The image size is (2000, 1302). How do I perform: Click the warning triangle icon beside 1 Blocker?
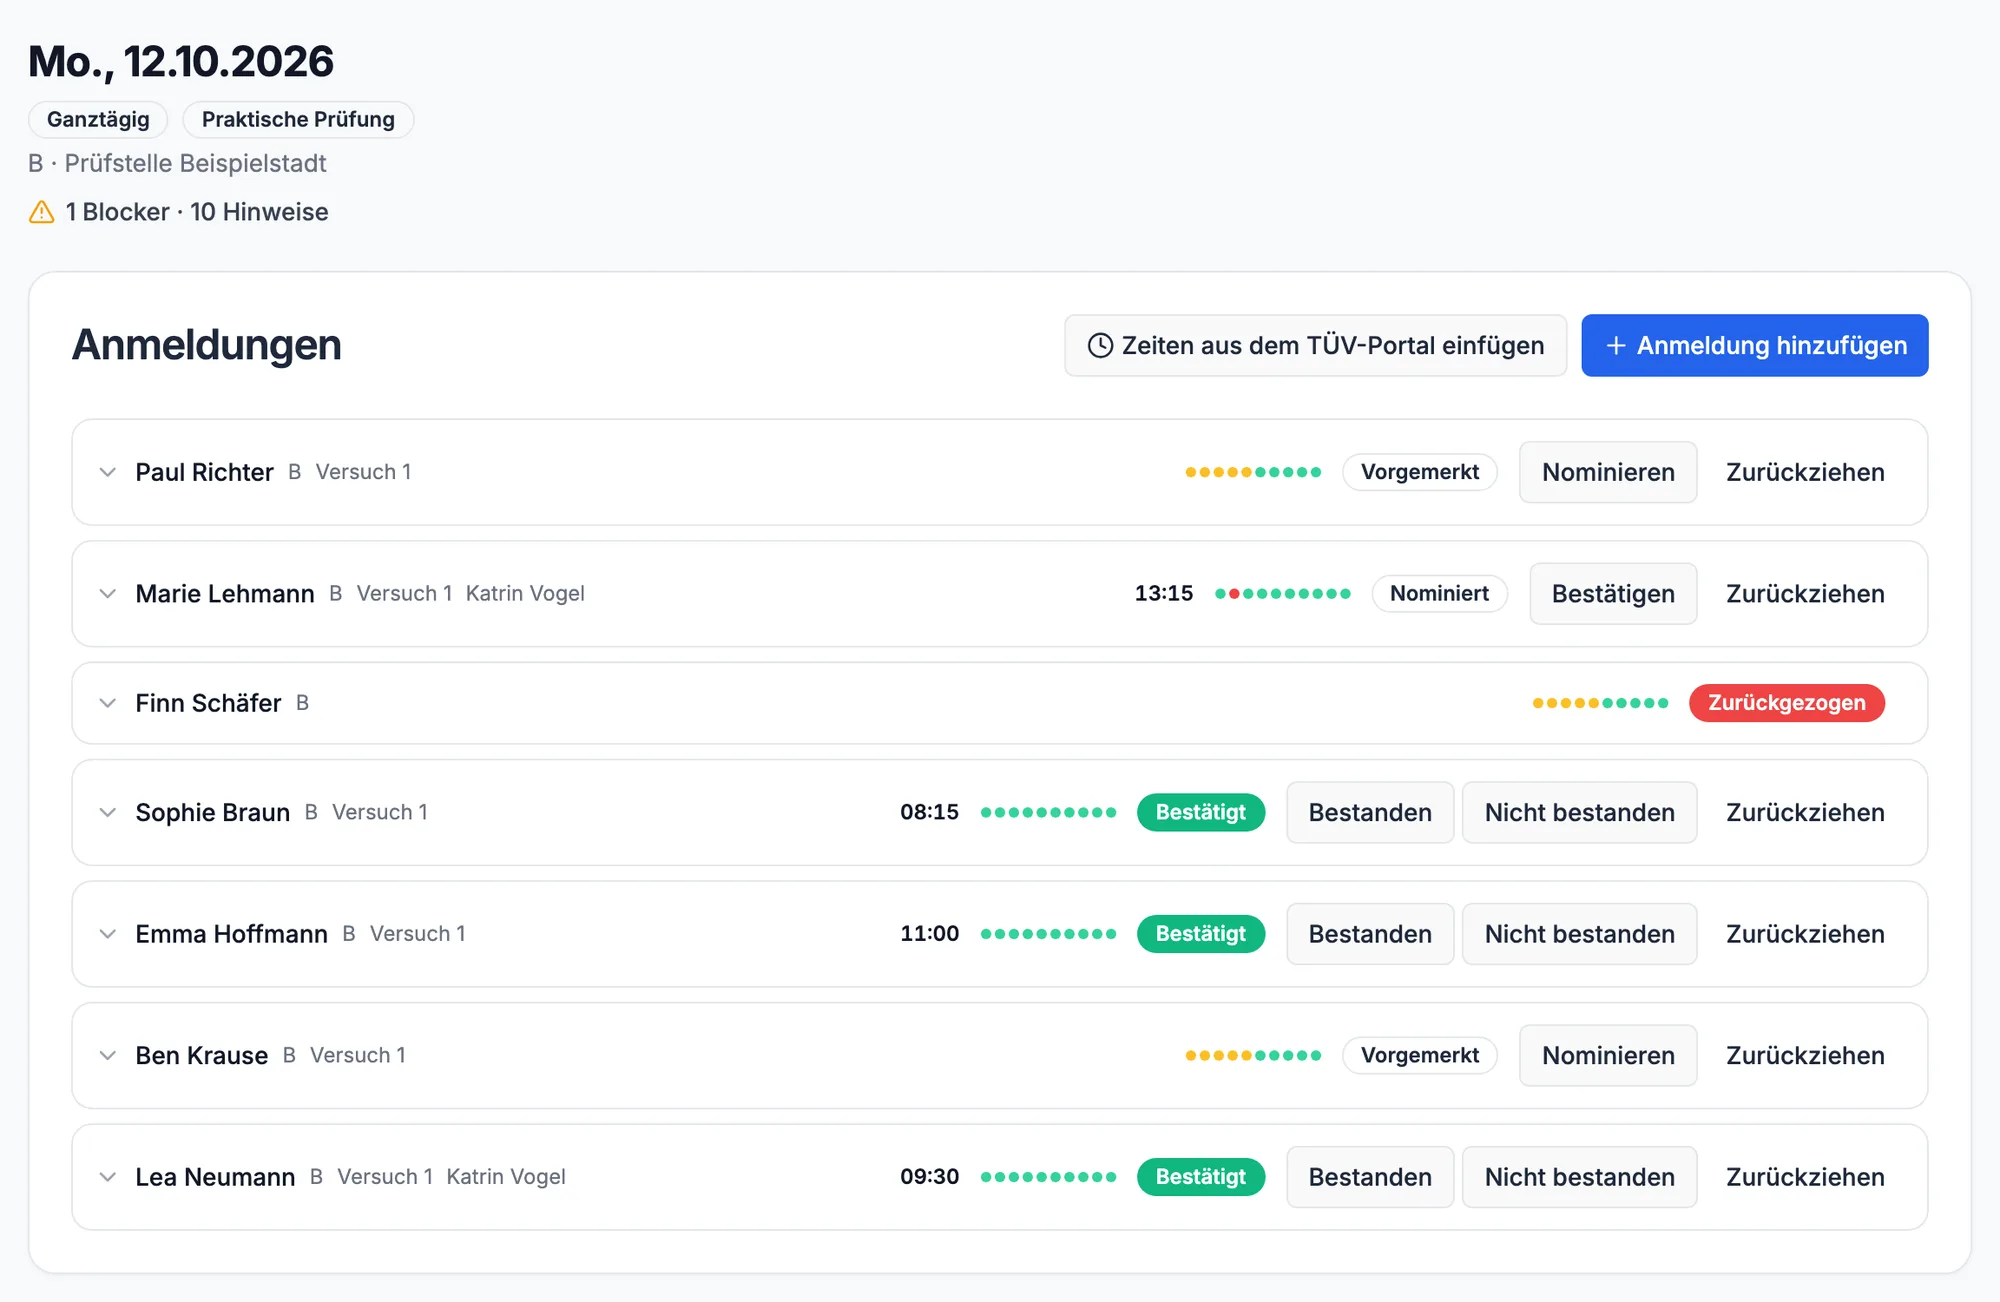click(42, 212)
